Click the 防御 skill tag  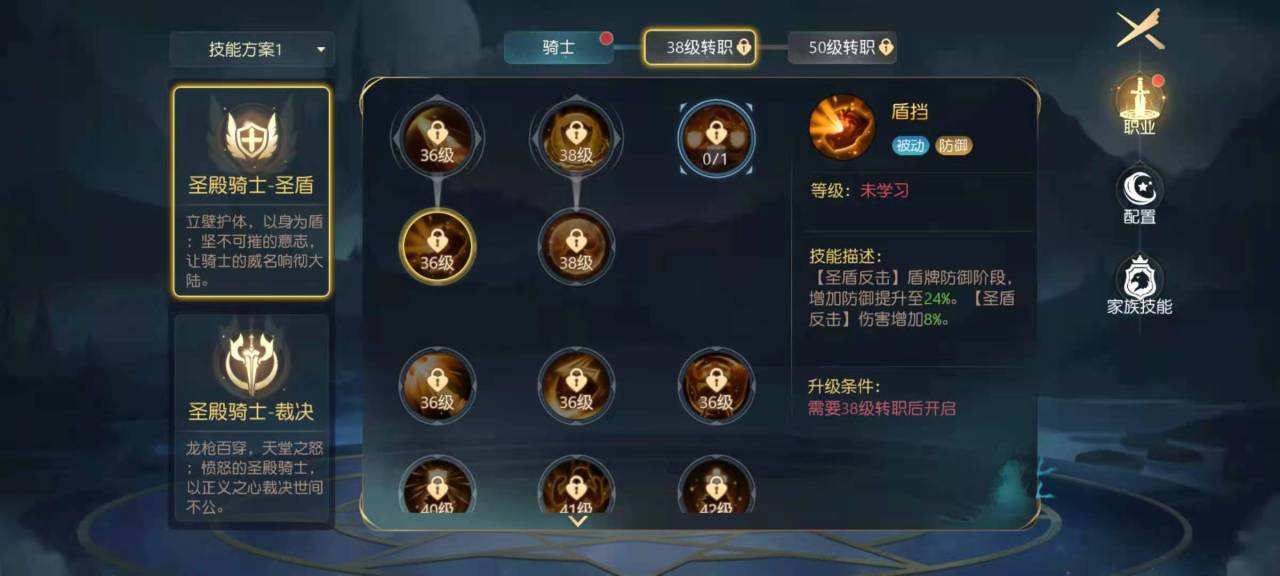[953, 146]
